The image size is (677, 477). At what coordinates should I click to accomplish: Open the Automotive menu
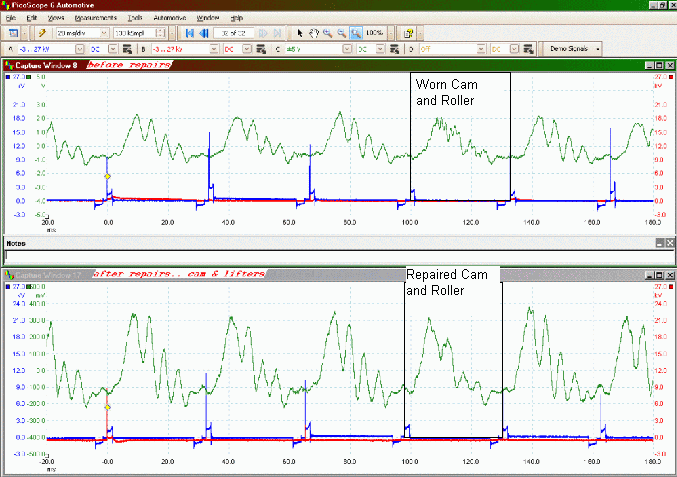click(x=167, y=18)
